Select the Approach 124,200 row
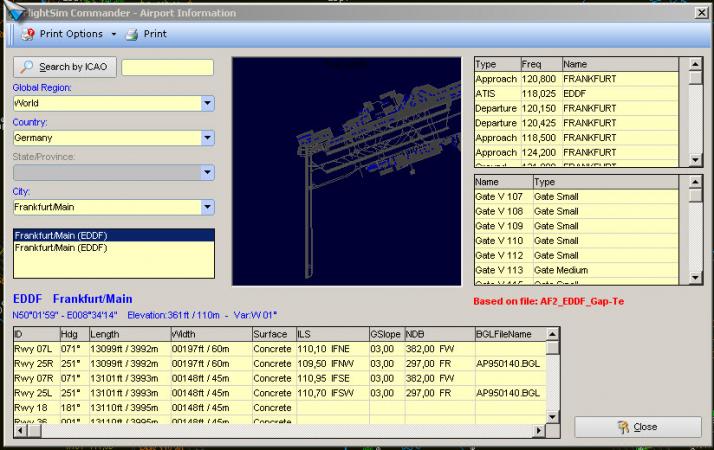Screen dimensions: 714x450 (x=576, y=152)
